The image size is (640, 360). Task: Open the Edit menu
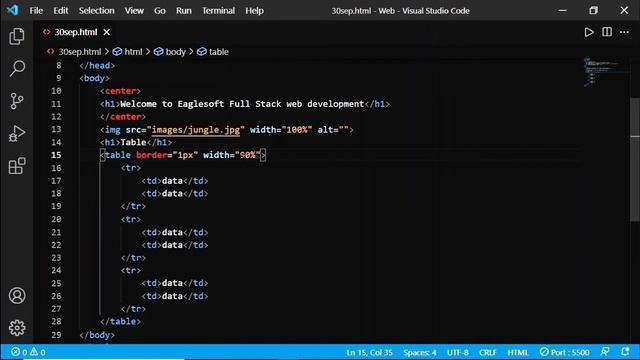60,11
